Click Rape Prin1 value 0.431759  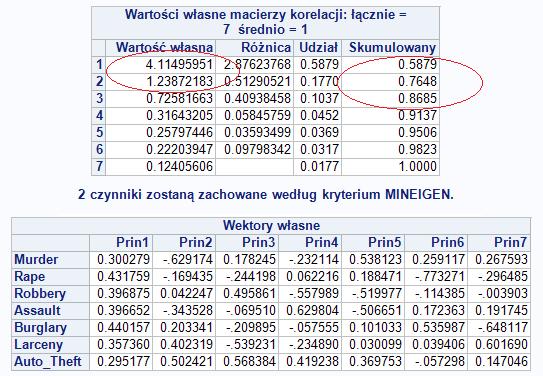coord(123,276)
